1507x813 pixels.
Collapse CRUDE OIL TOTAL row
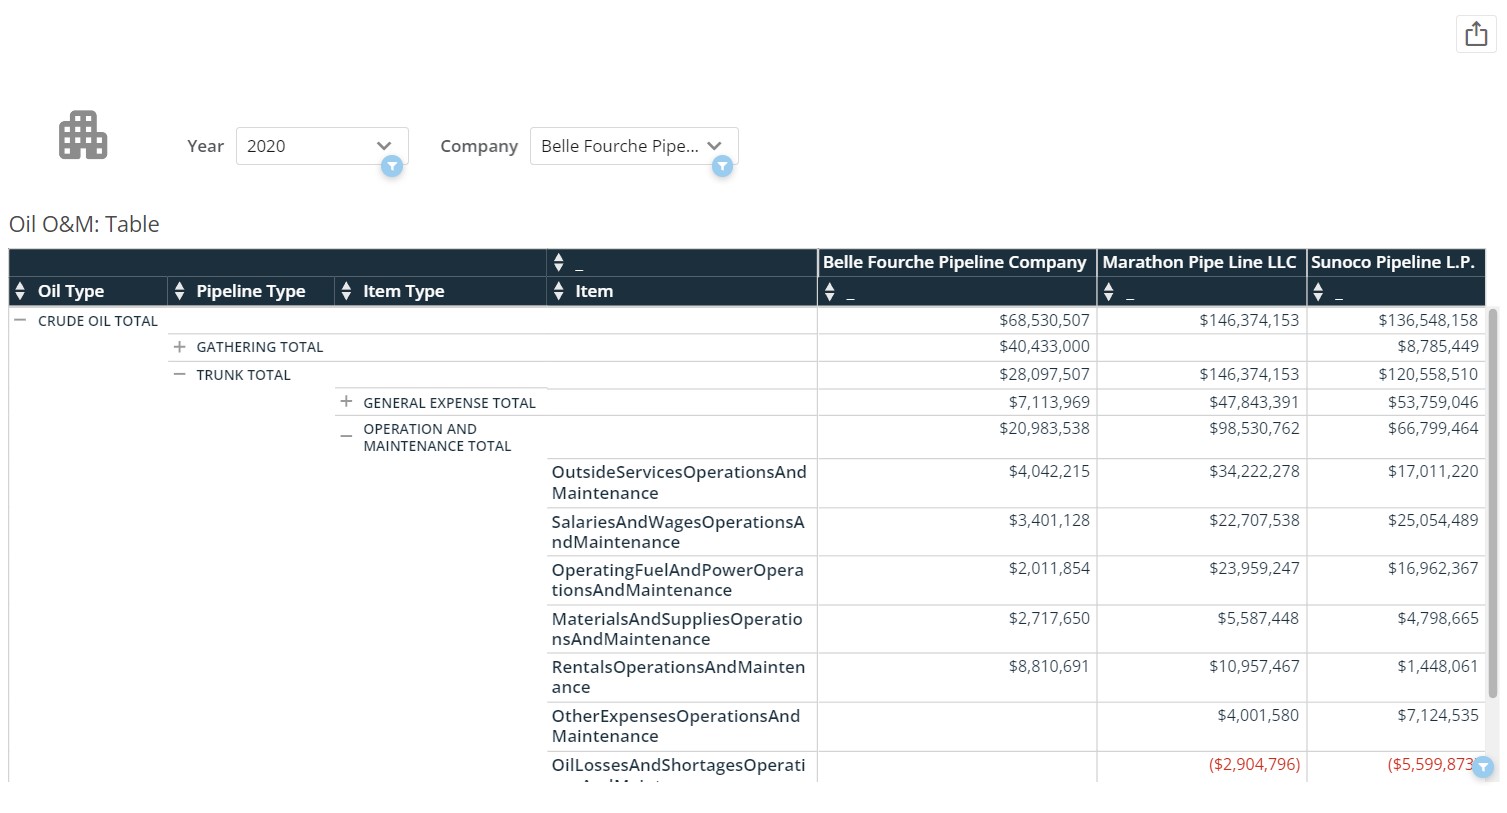coord(20,320)
